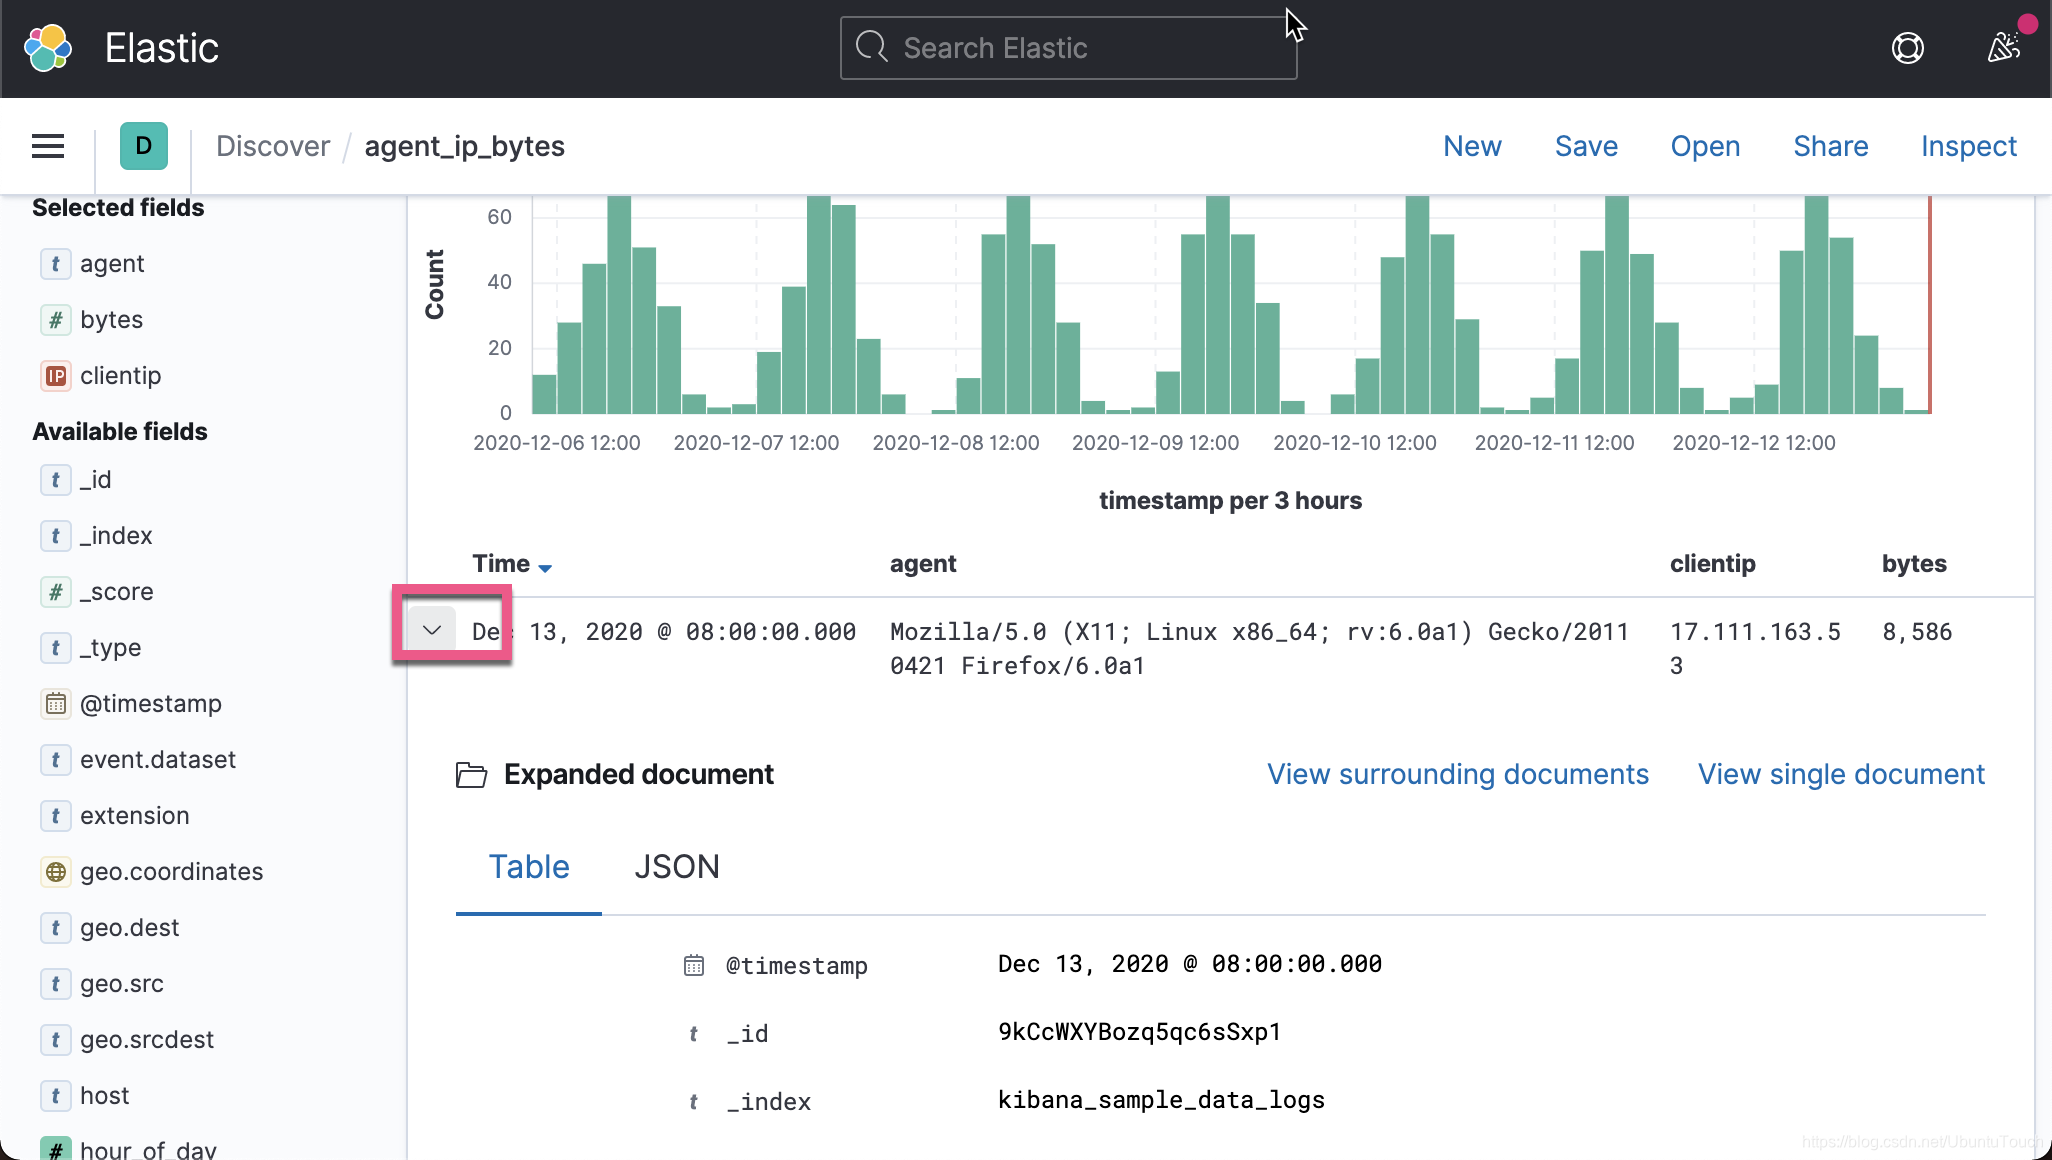The image size is (2052, 1160).
Task: Open the help menu lifebuoy icon
Action: 1907,48
